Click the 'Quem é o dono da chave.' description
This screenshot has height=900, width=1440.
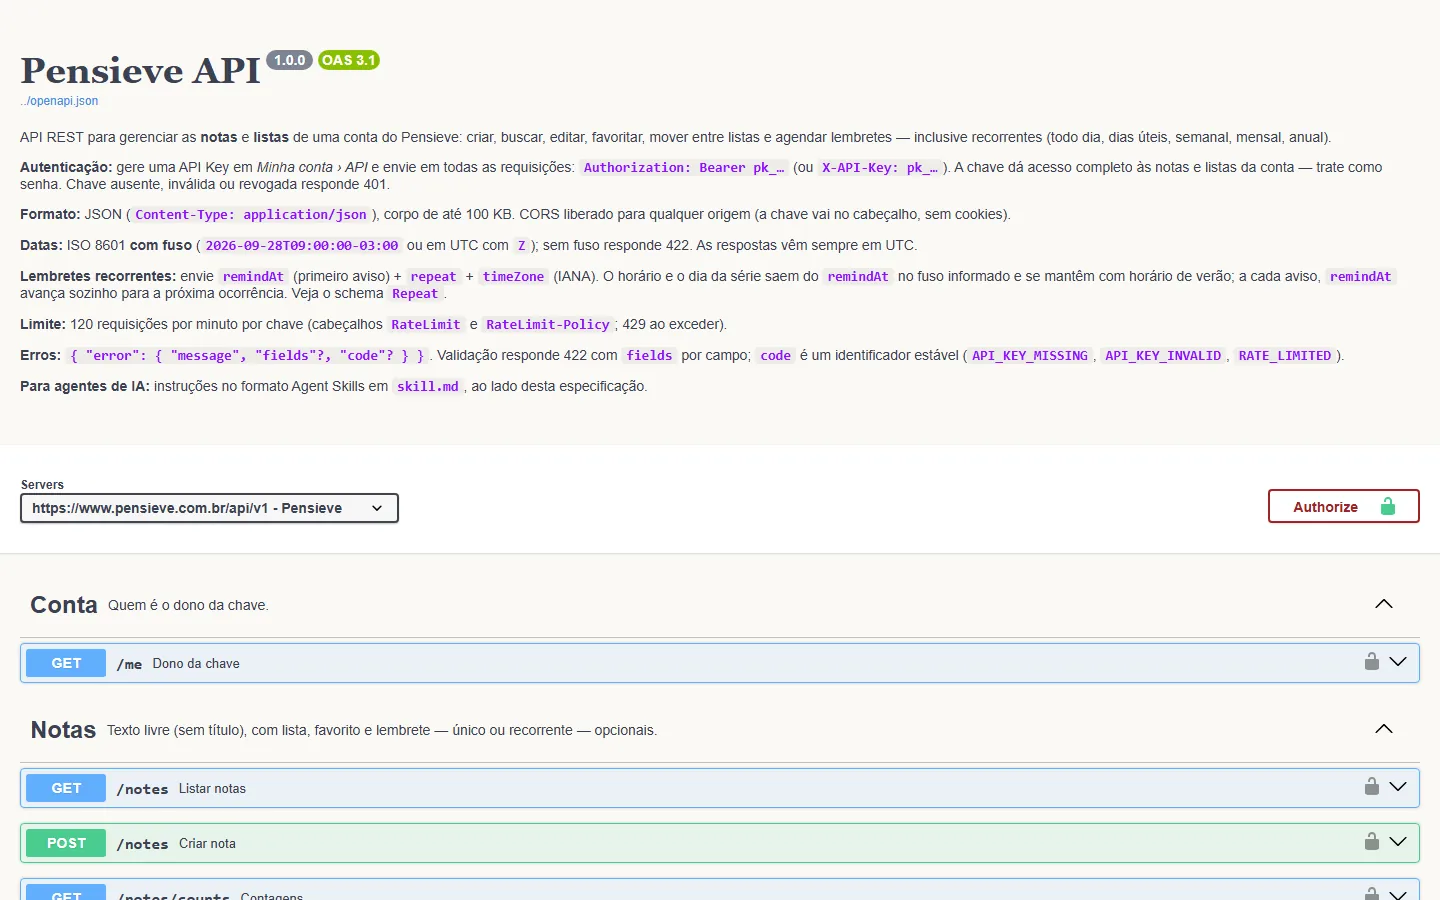(x=188, y=605)
